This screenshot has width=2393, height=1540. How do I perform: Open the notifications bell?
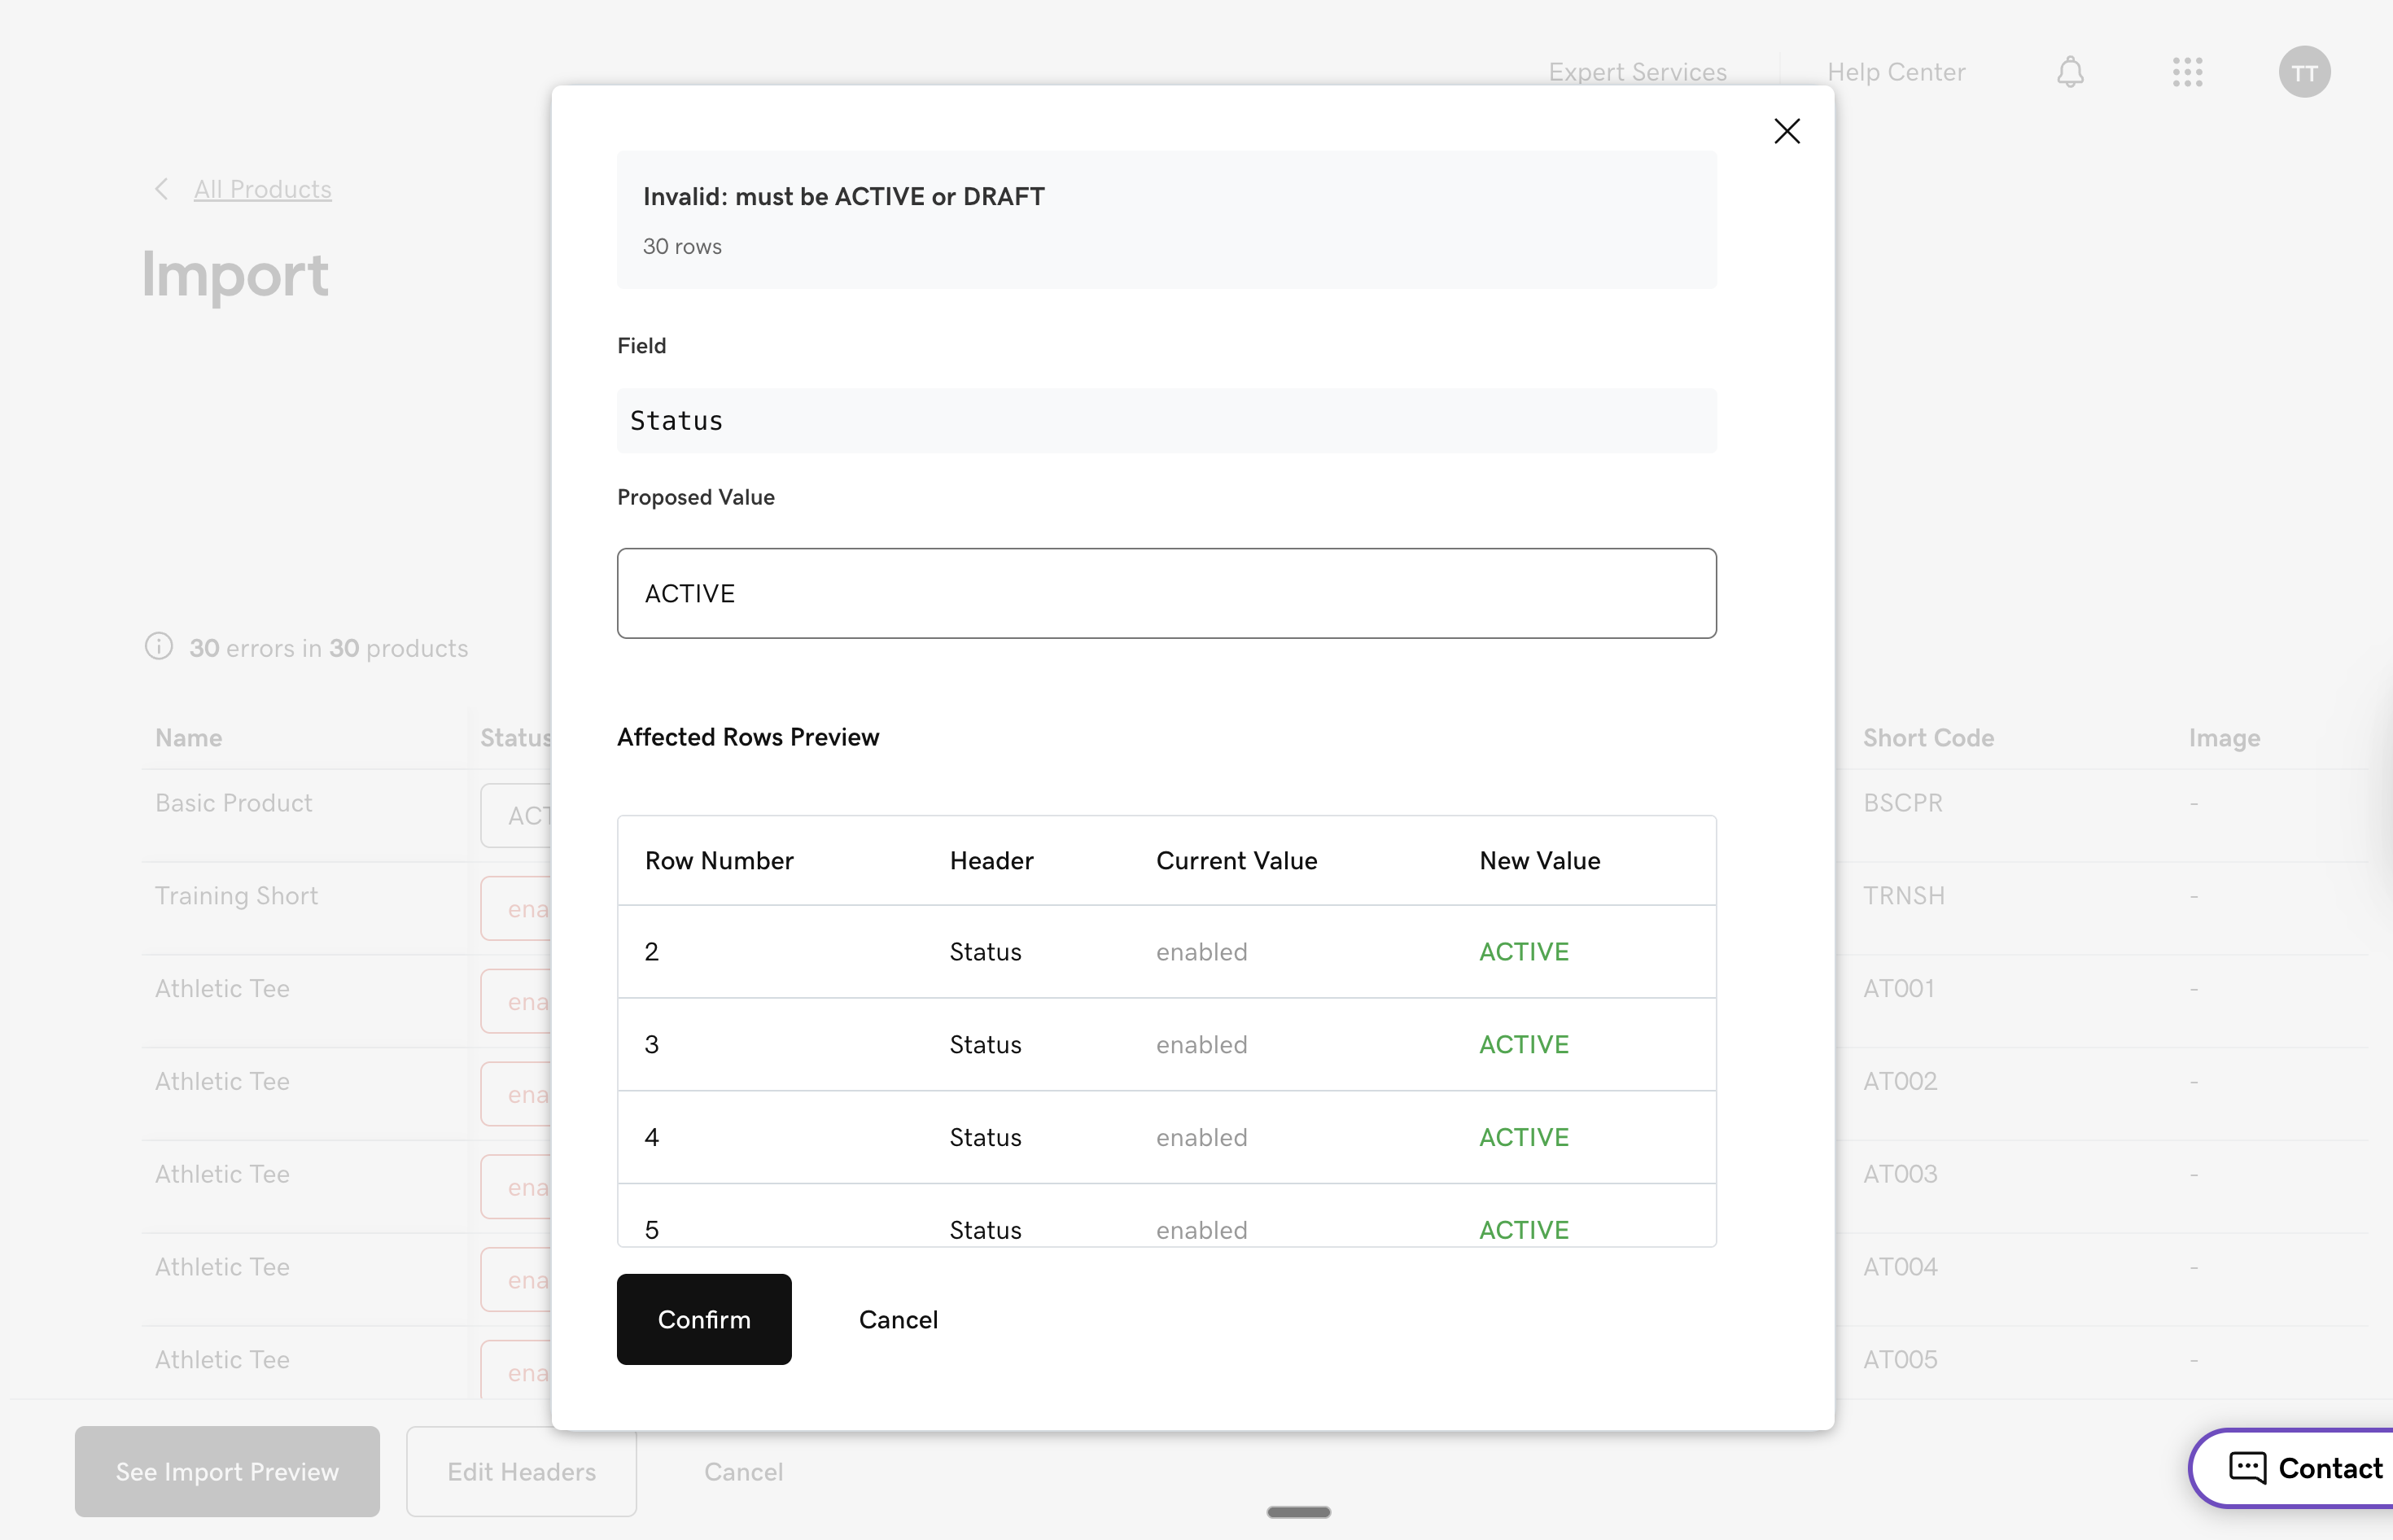2070,72
